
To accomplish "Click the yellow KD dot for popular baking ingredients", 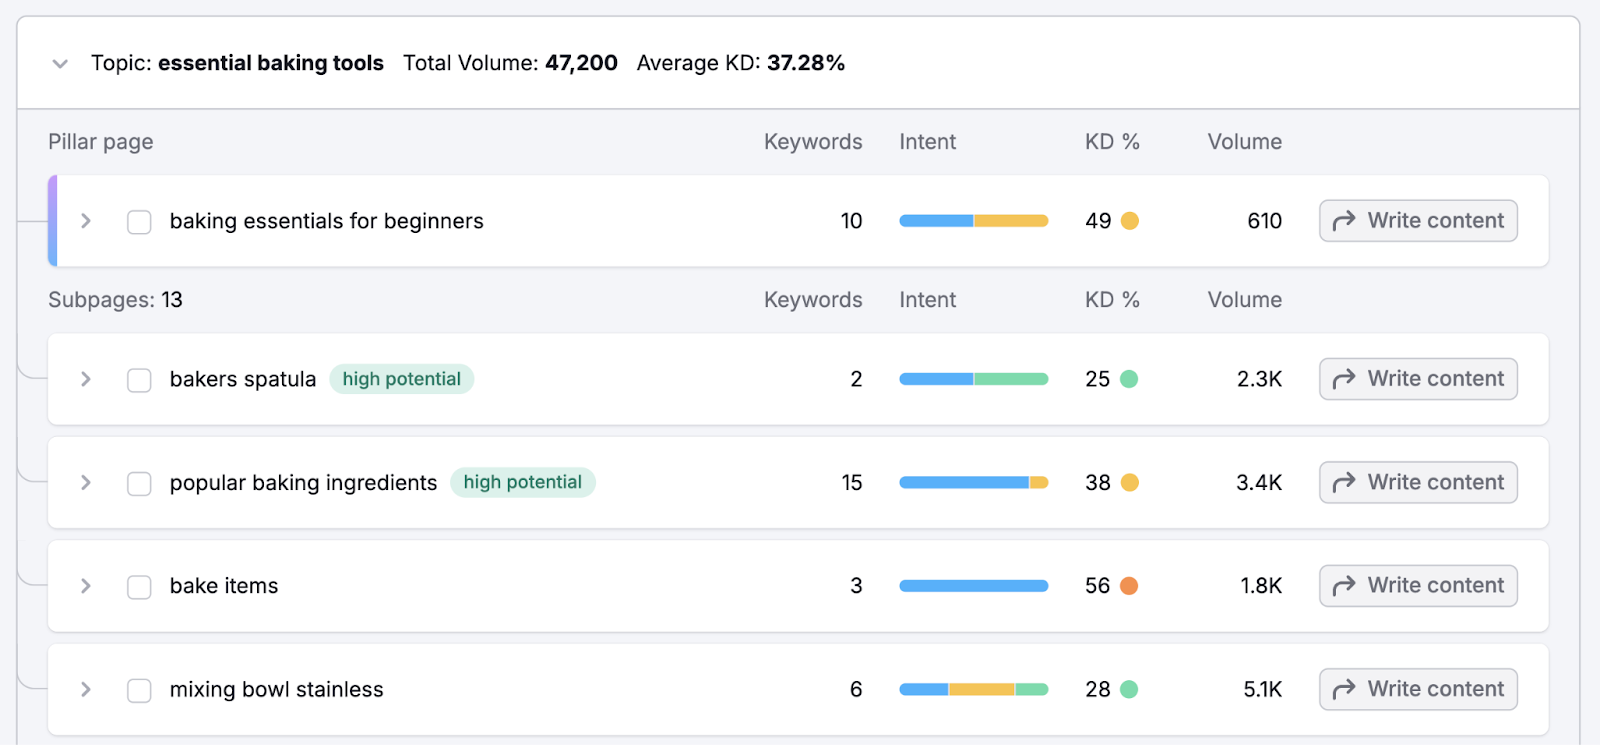I will [x=1129, y=483].
